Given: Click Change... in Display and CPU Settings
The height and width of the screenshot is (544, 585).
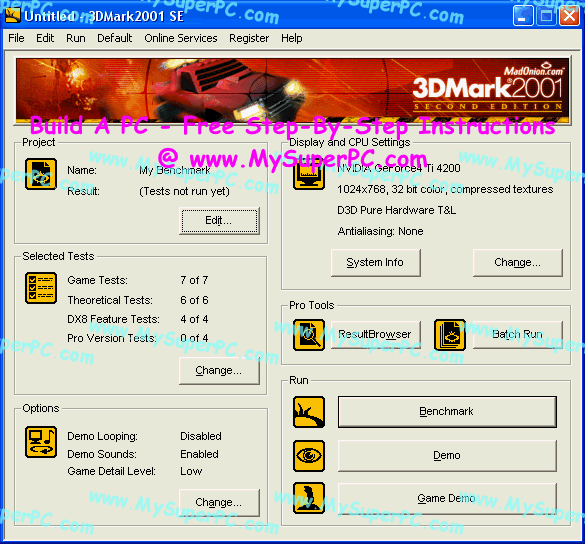Looking at the screenshot, I should 517,263.
